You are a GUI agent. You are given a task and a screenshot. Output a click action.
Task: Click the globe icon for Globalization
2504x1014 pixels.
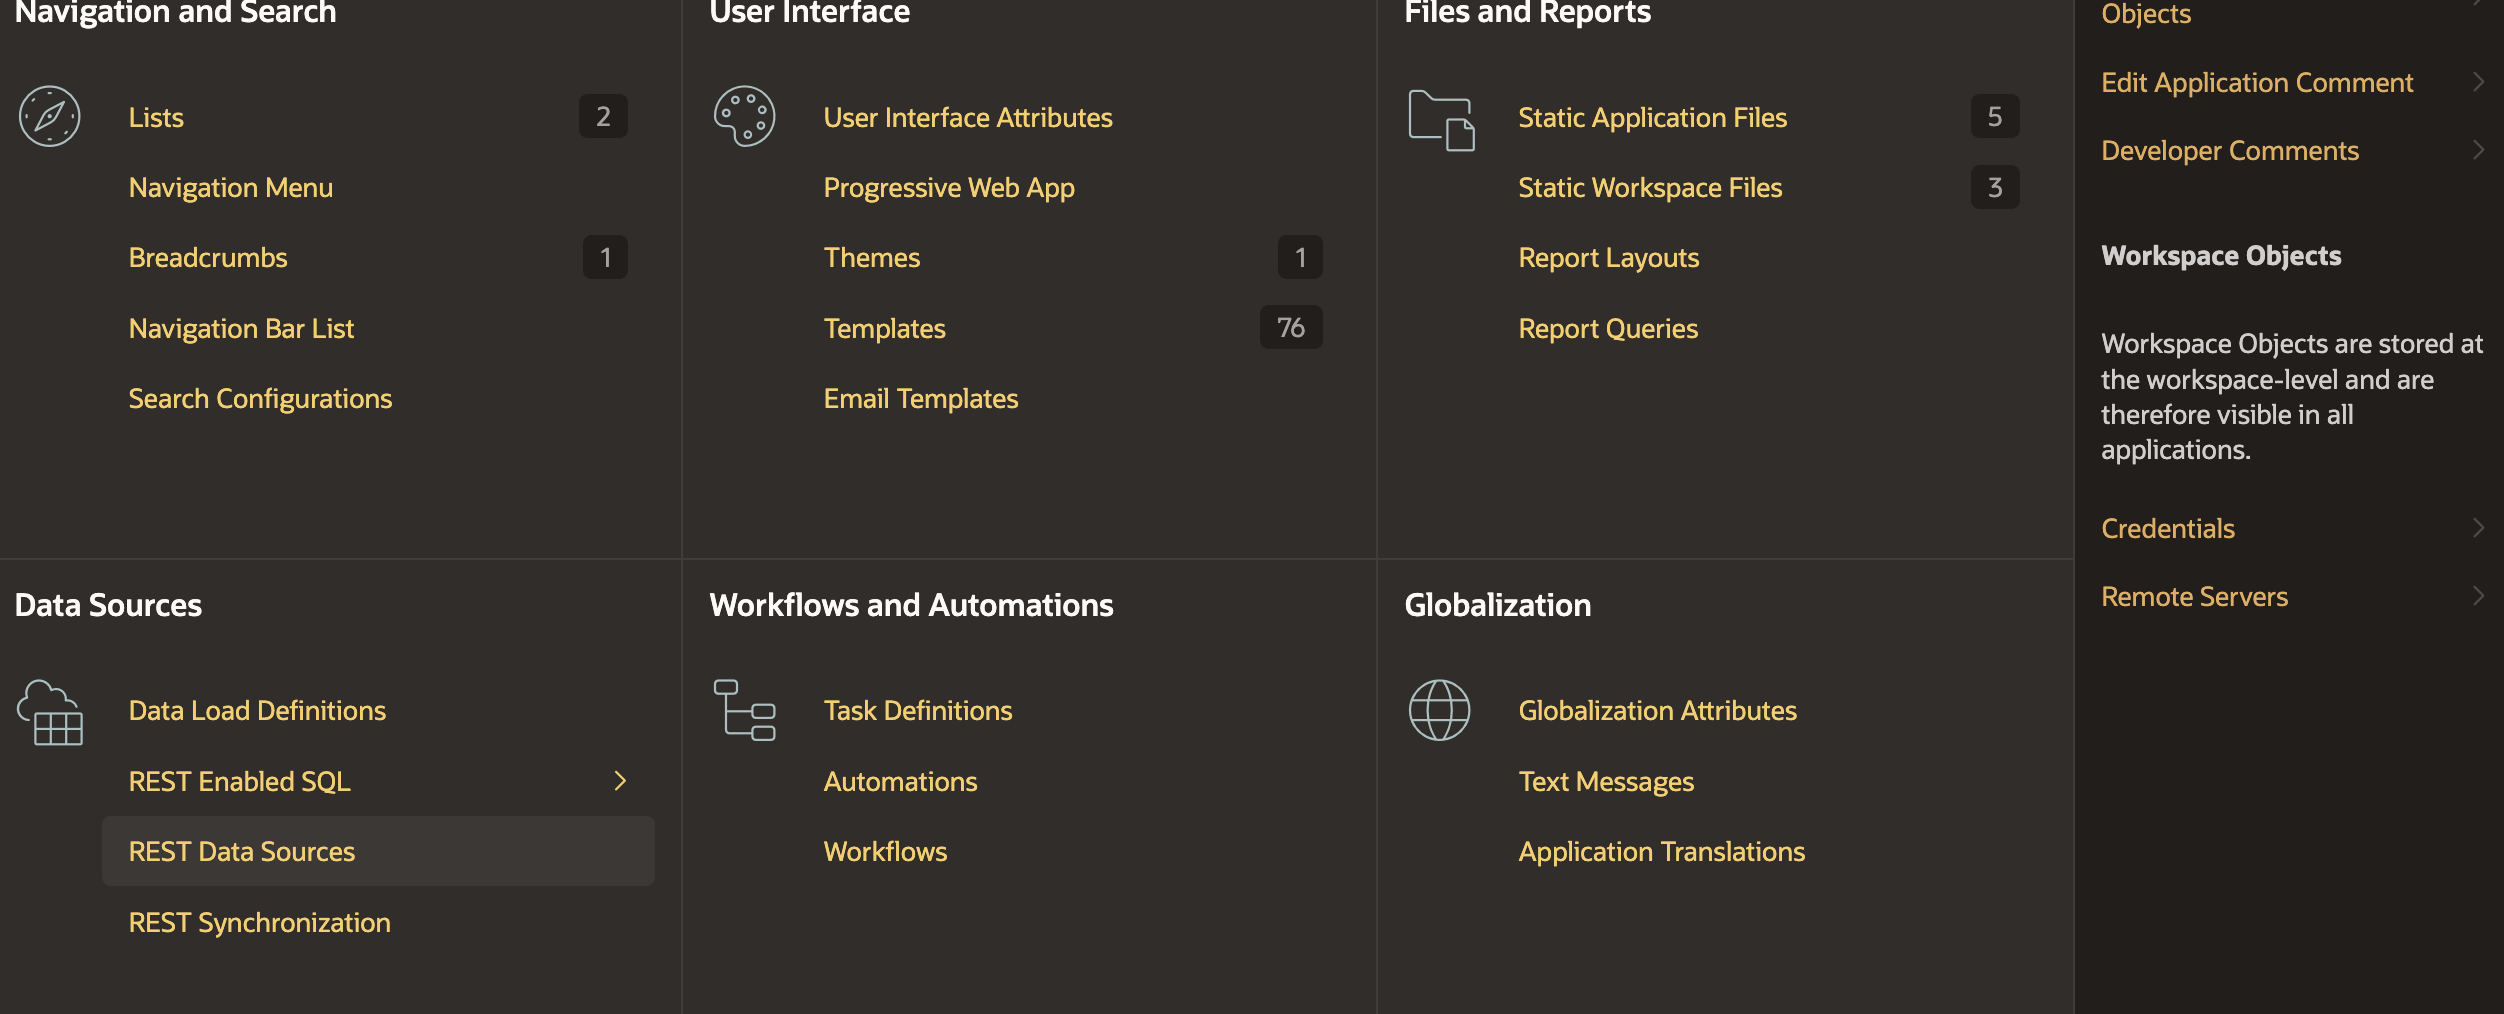[1439, 710]
